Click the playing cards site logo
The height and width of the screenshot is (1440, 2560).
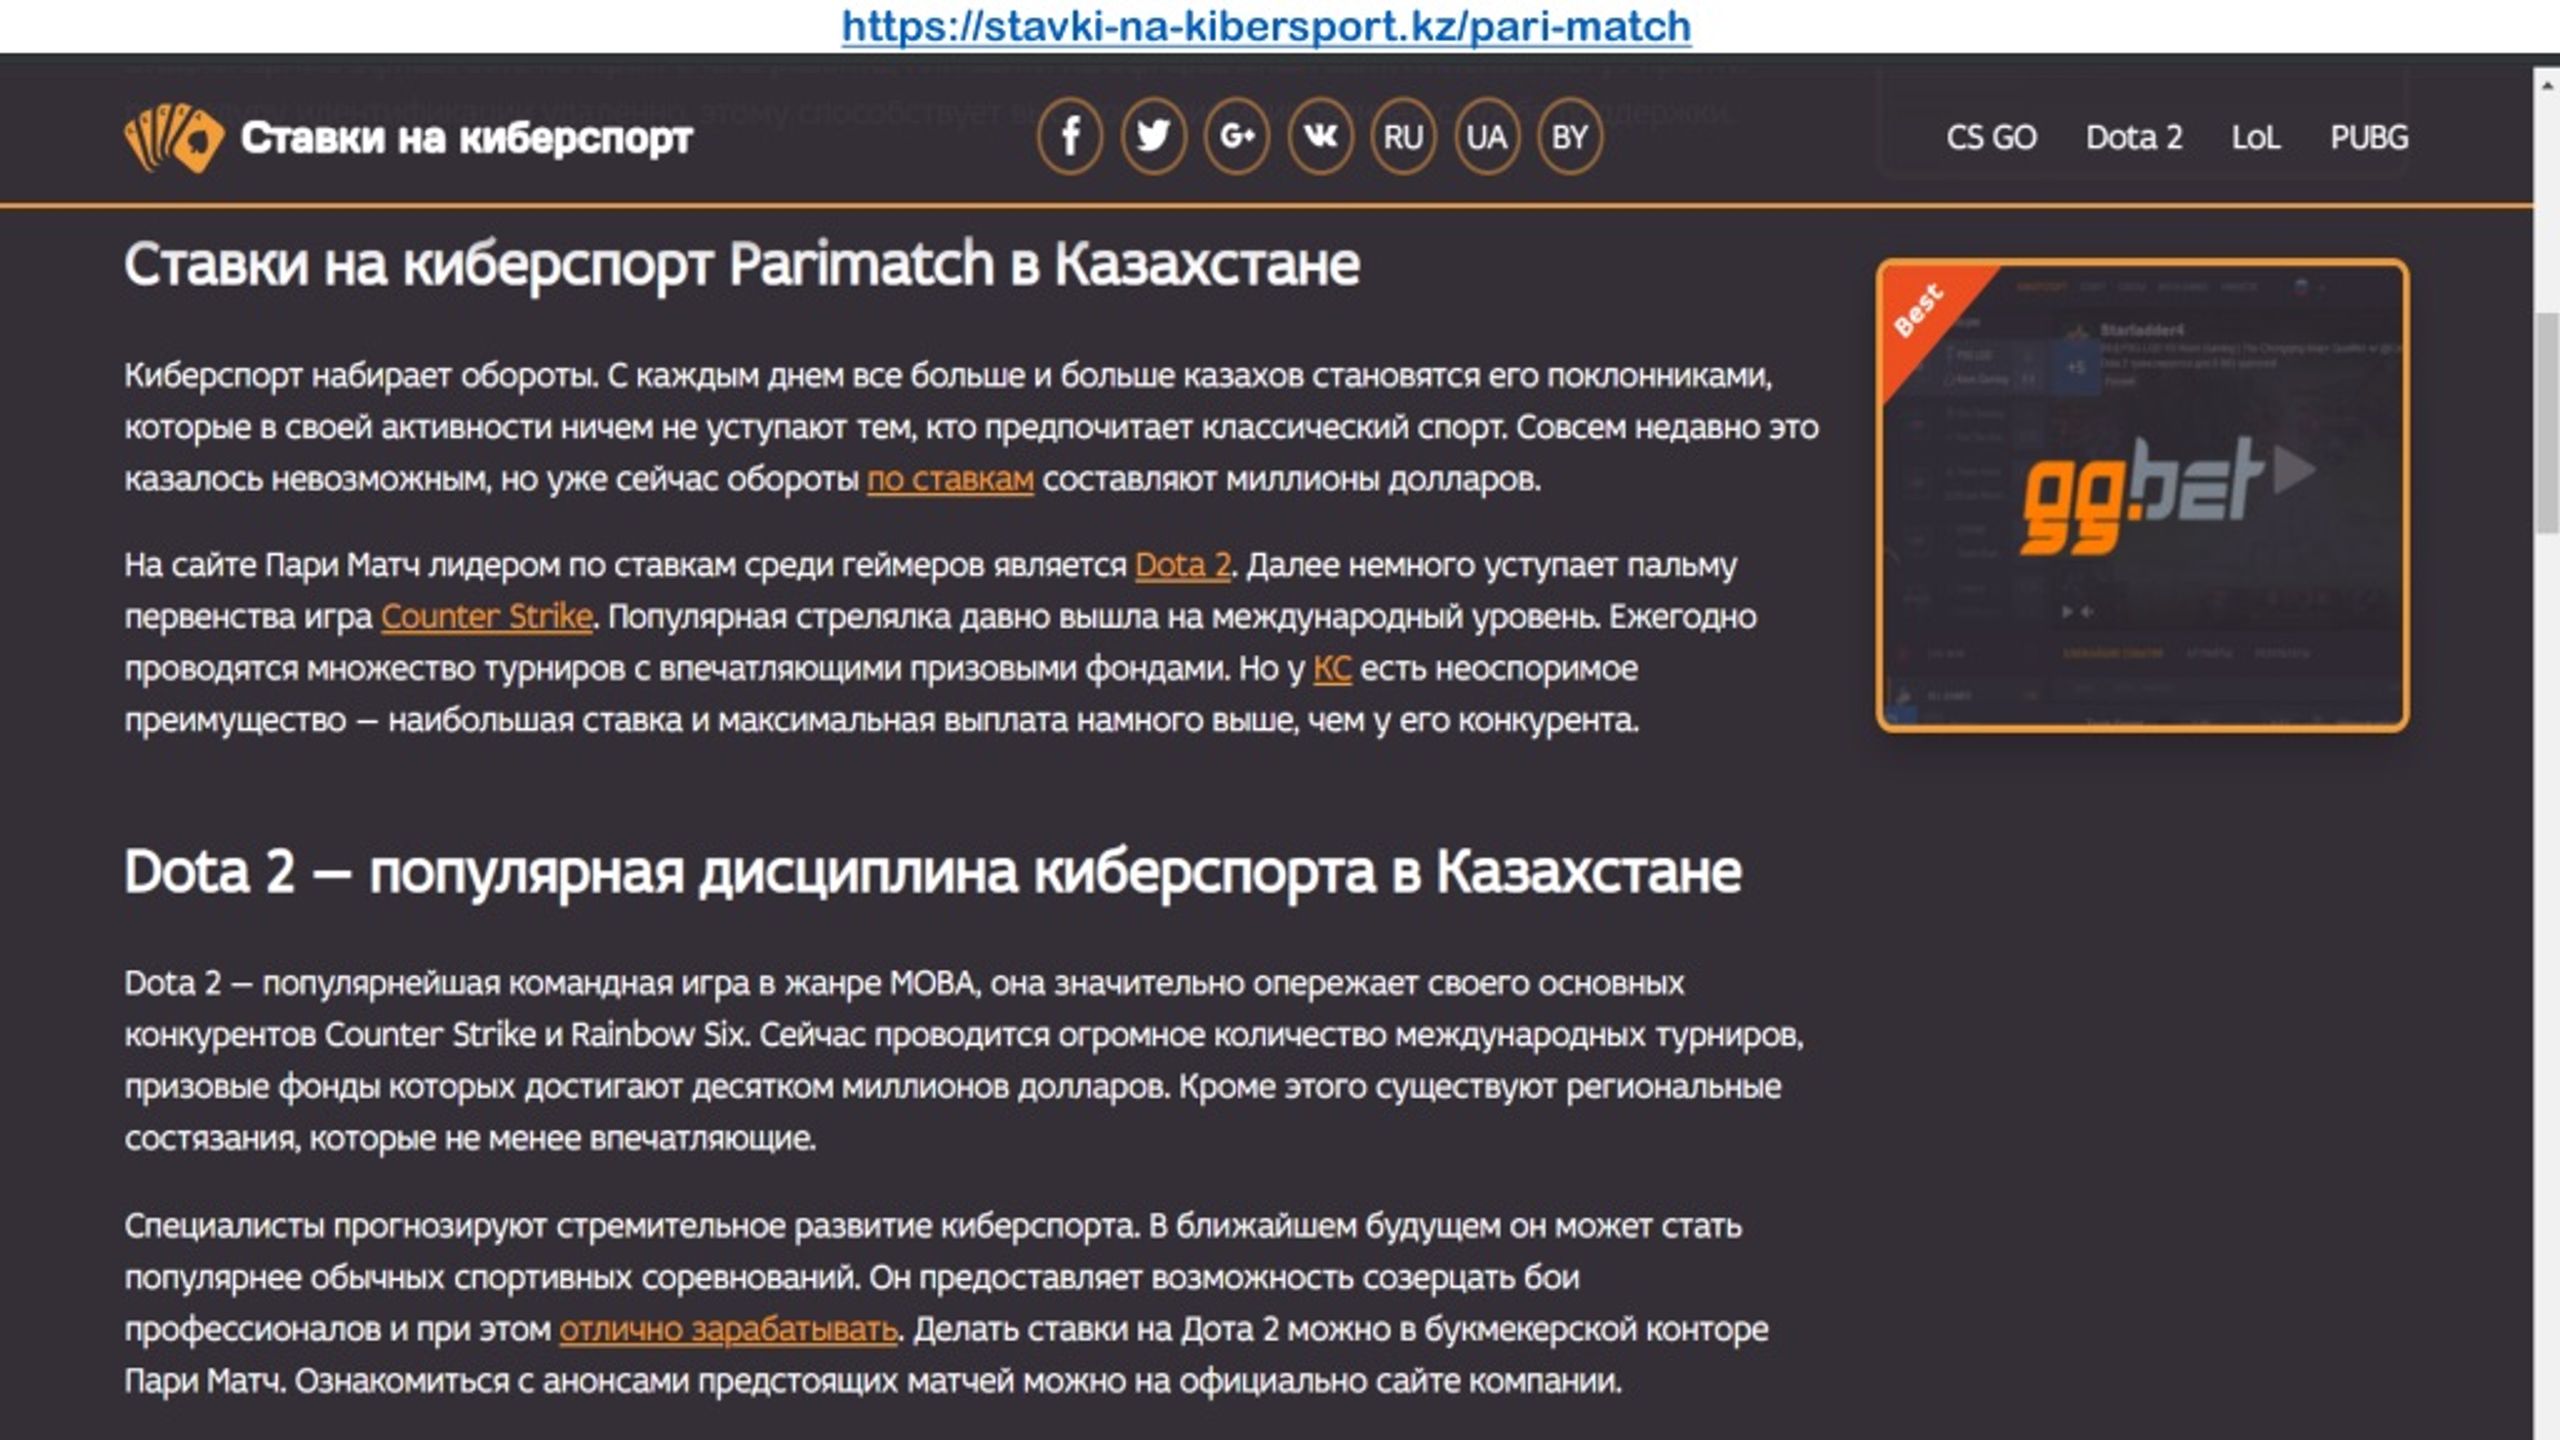tap(174, 138)
